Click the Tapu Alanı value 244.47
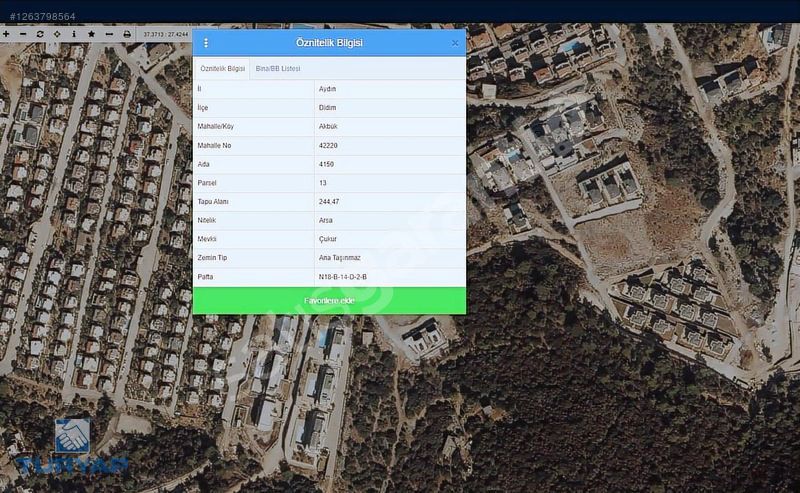Image resolution: width=800 pixels, height=493 pixels. [x=329, y=202]
